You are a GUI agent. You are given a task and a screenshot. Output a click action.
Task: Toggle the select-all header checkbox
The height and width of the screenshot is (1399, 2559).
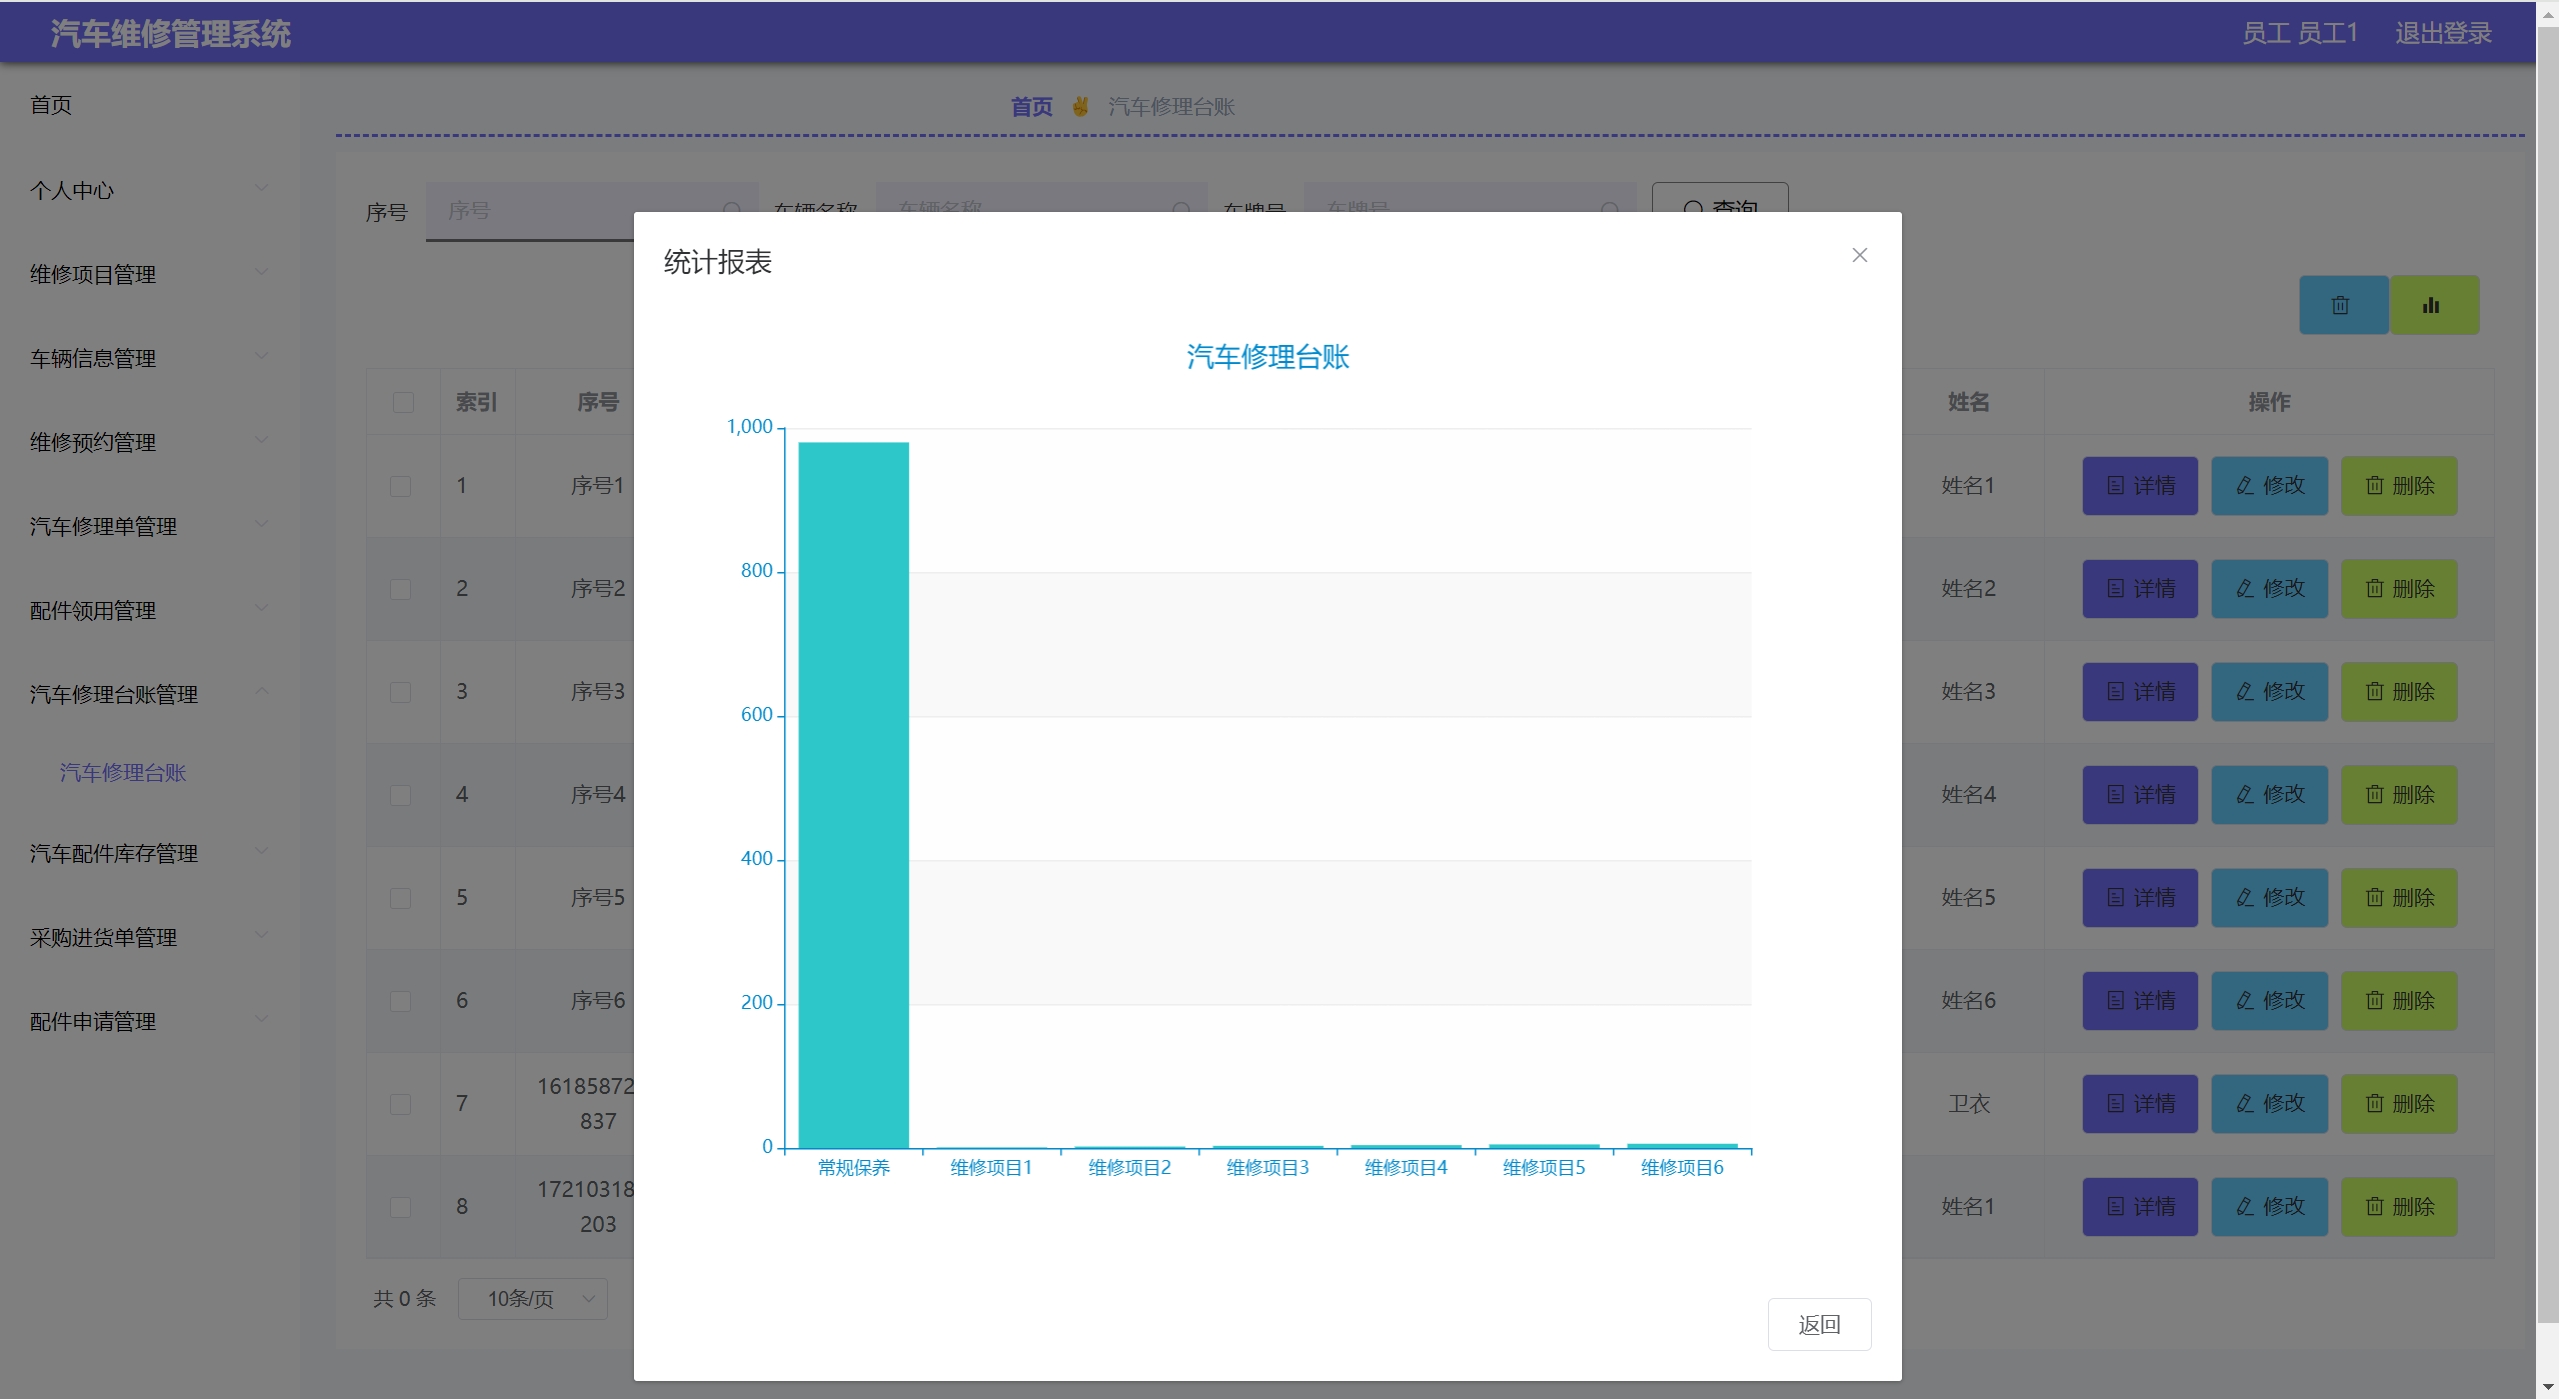pos(403,402)
